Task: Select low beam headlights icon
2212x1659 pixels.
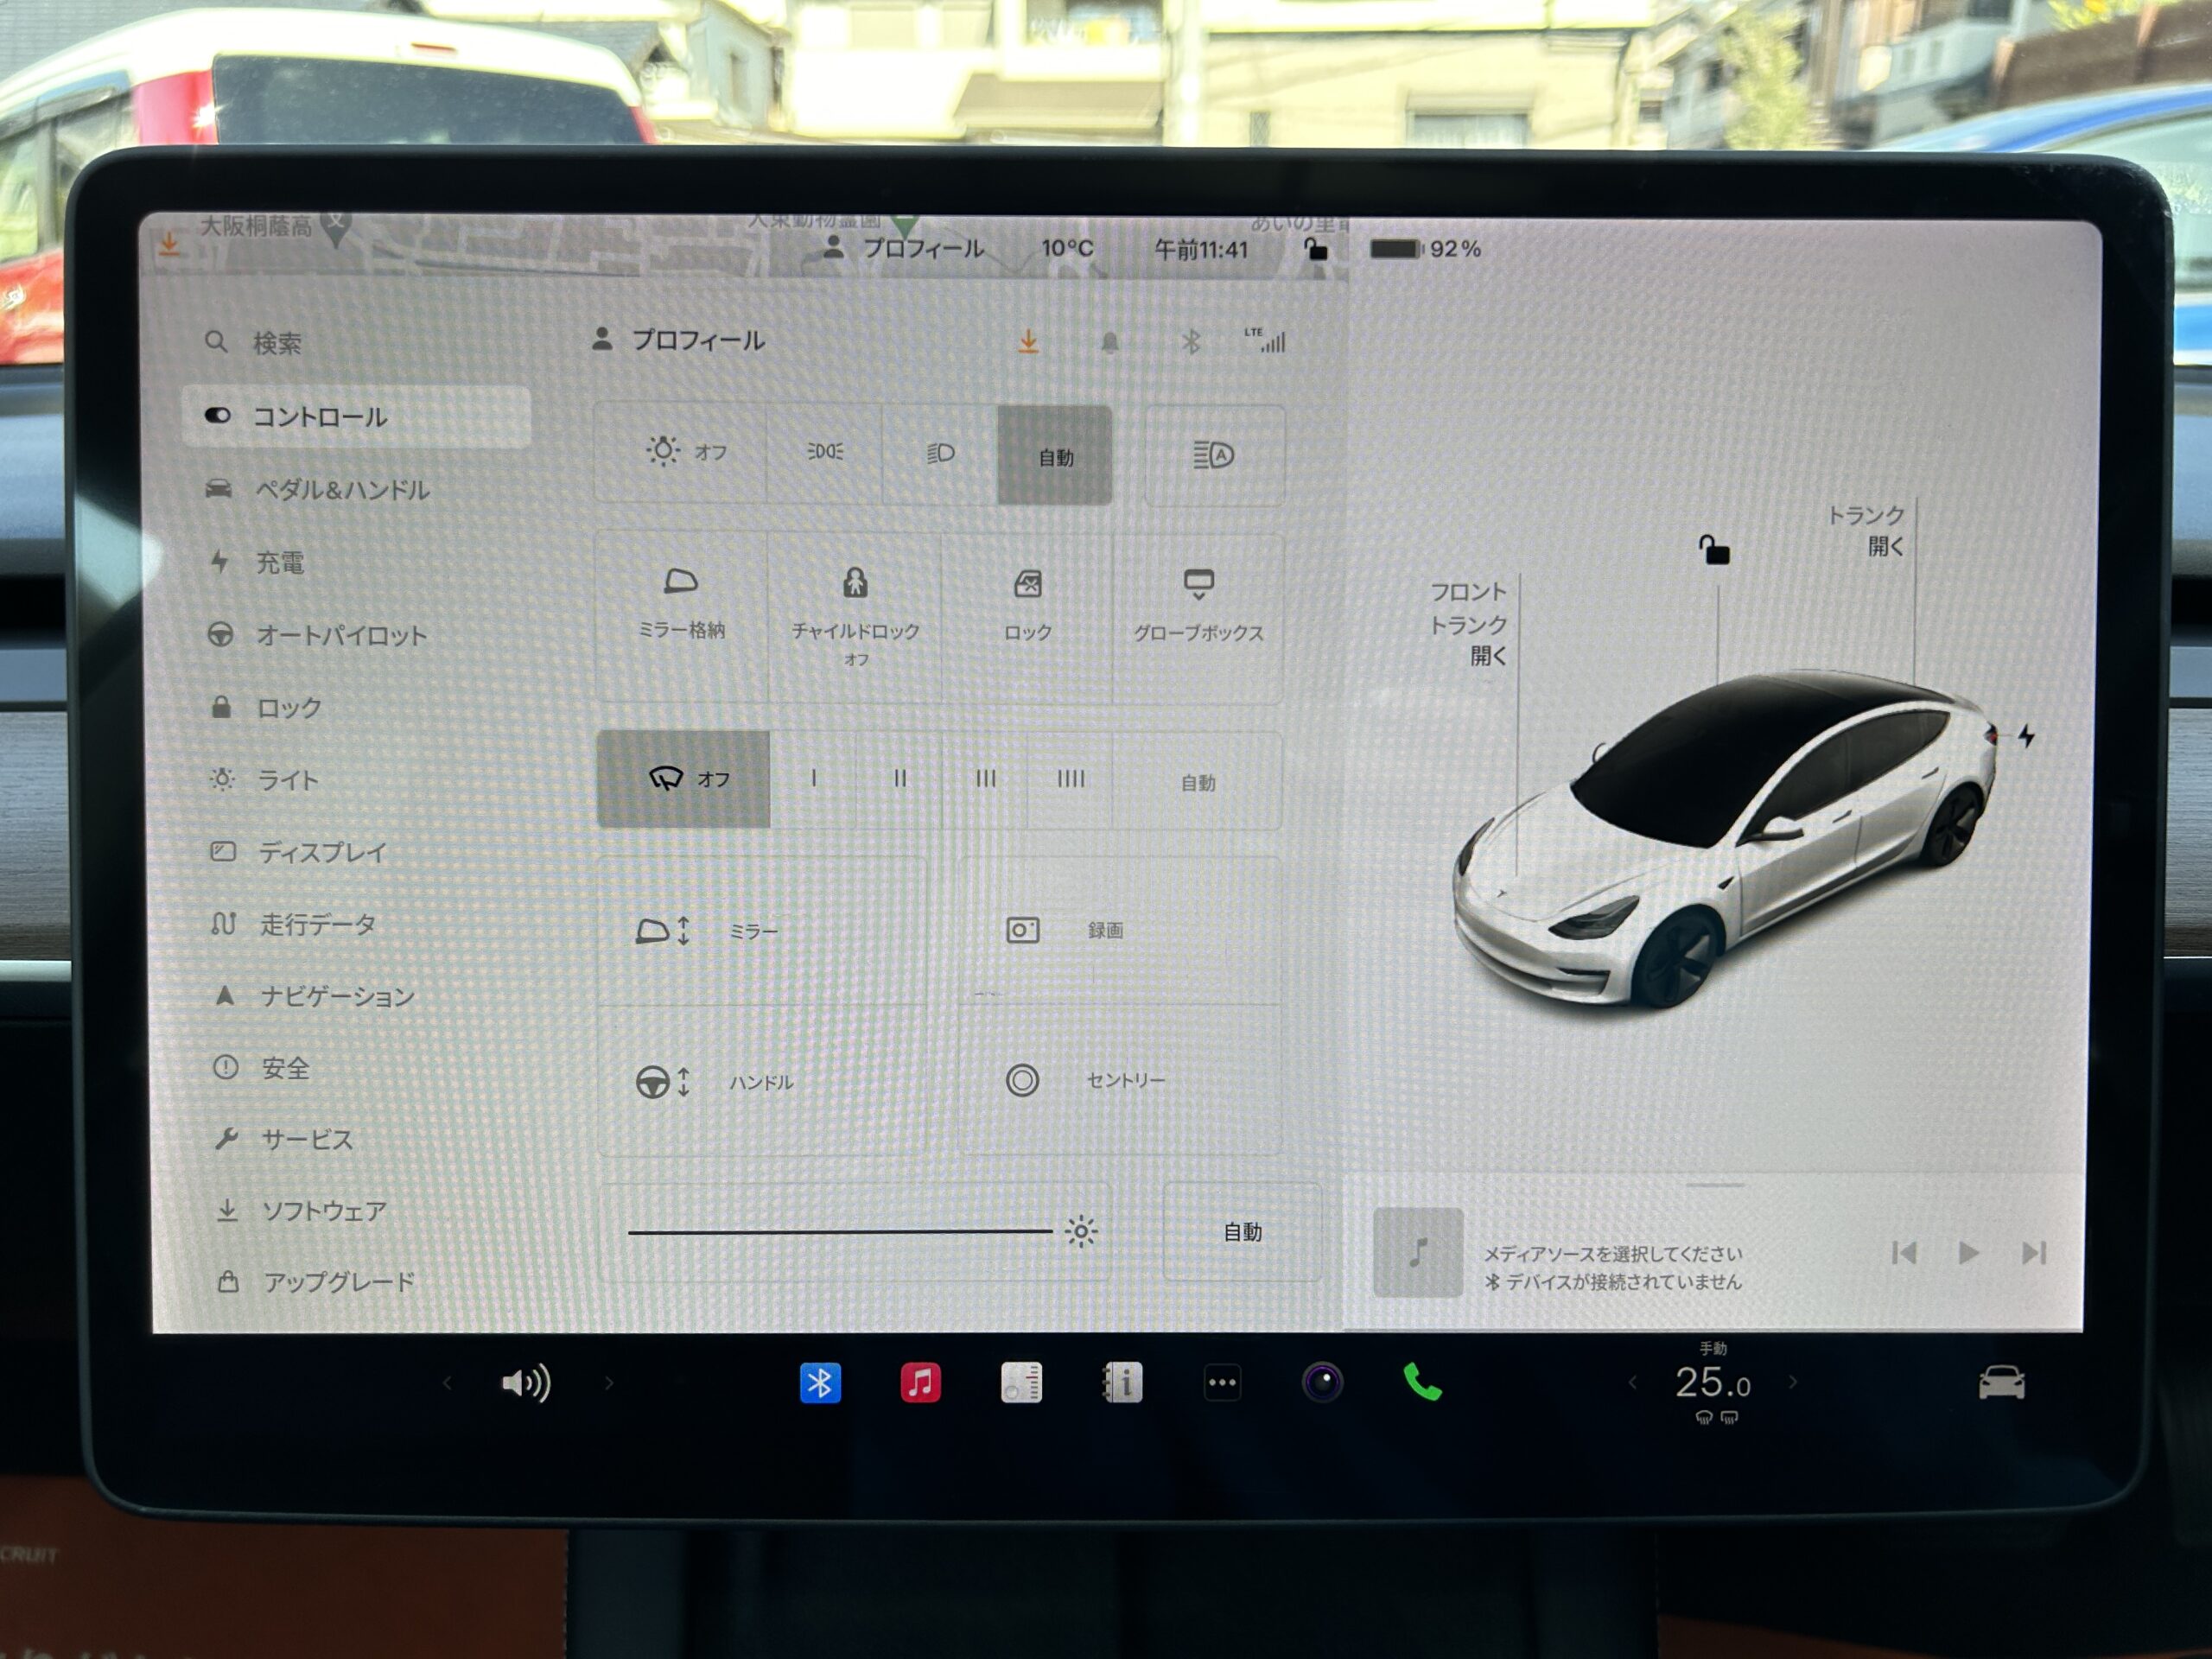Action: point(940,453)
